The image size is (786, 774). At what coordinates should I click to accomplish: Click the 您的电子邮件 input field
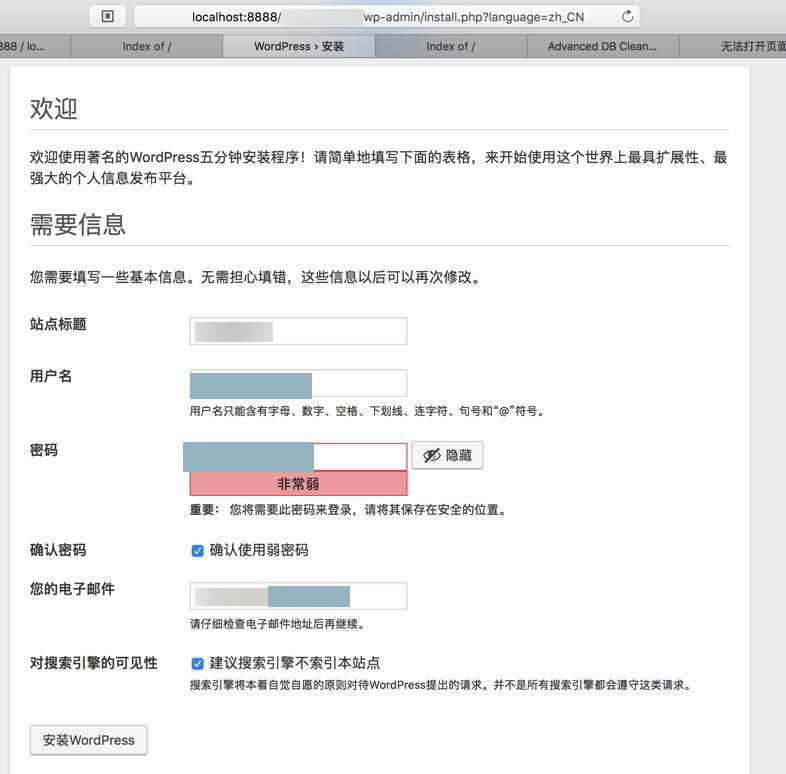click(298, 596)
